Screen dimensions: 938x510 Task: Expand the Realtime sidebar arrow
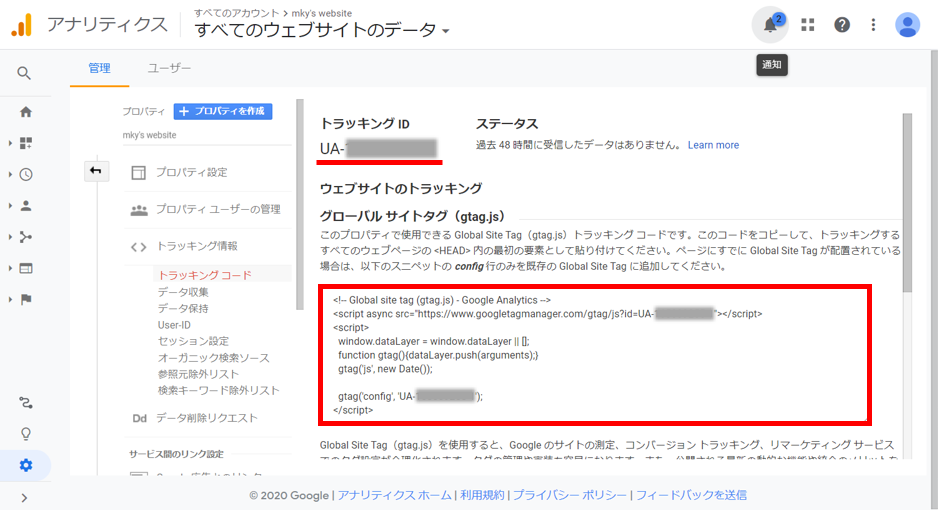point(10,175)
